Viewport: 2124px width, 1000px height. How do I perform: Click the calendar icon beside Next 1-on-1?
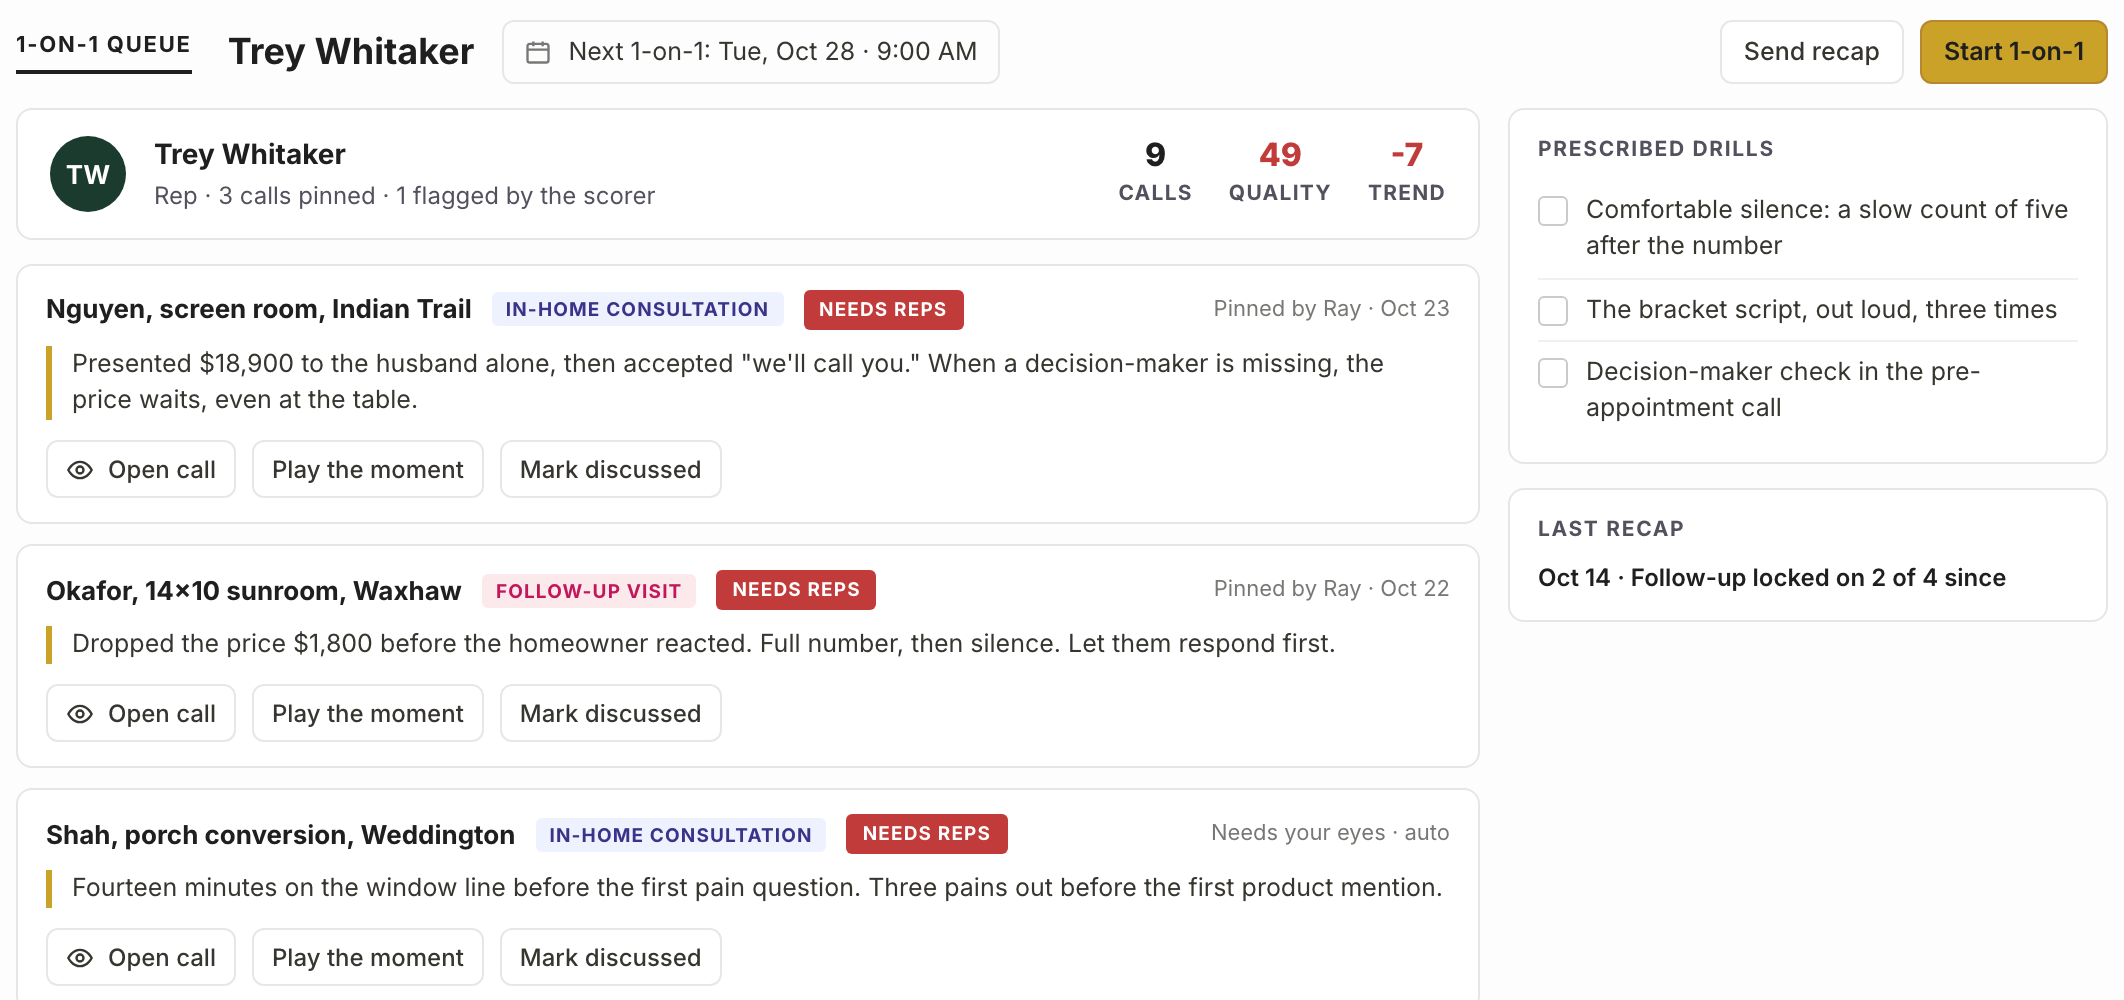pos(538,52)
